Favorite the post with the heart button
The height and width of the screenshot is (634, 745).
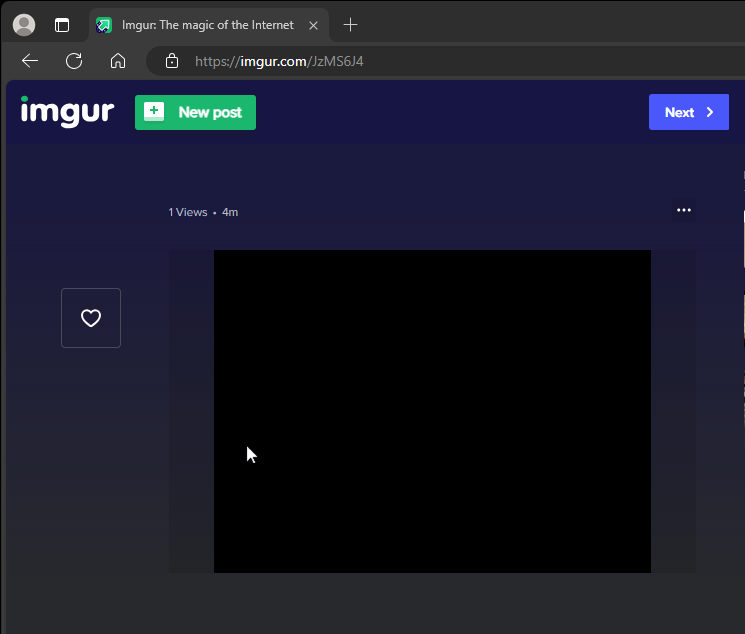coord(91,318)
